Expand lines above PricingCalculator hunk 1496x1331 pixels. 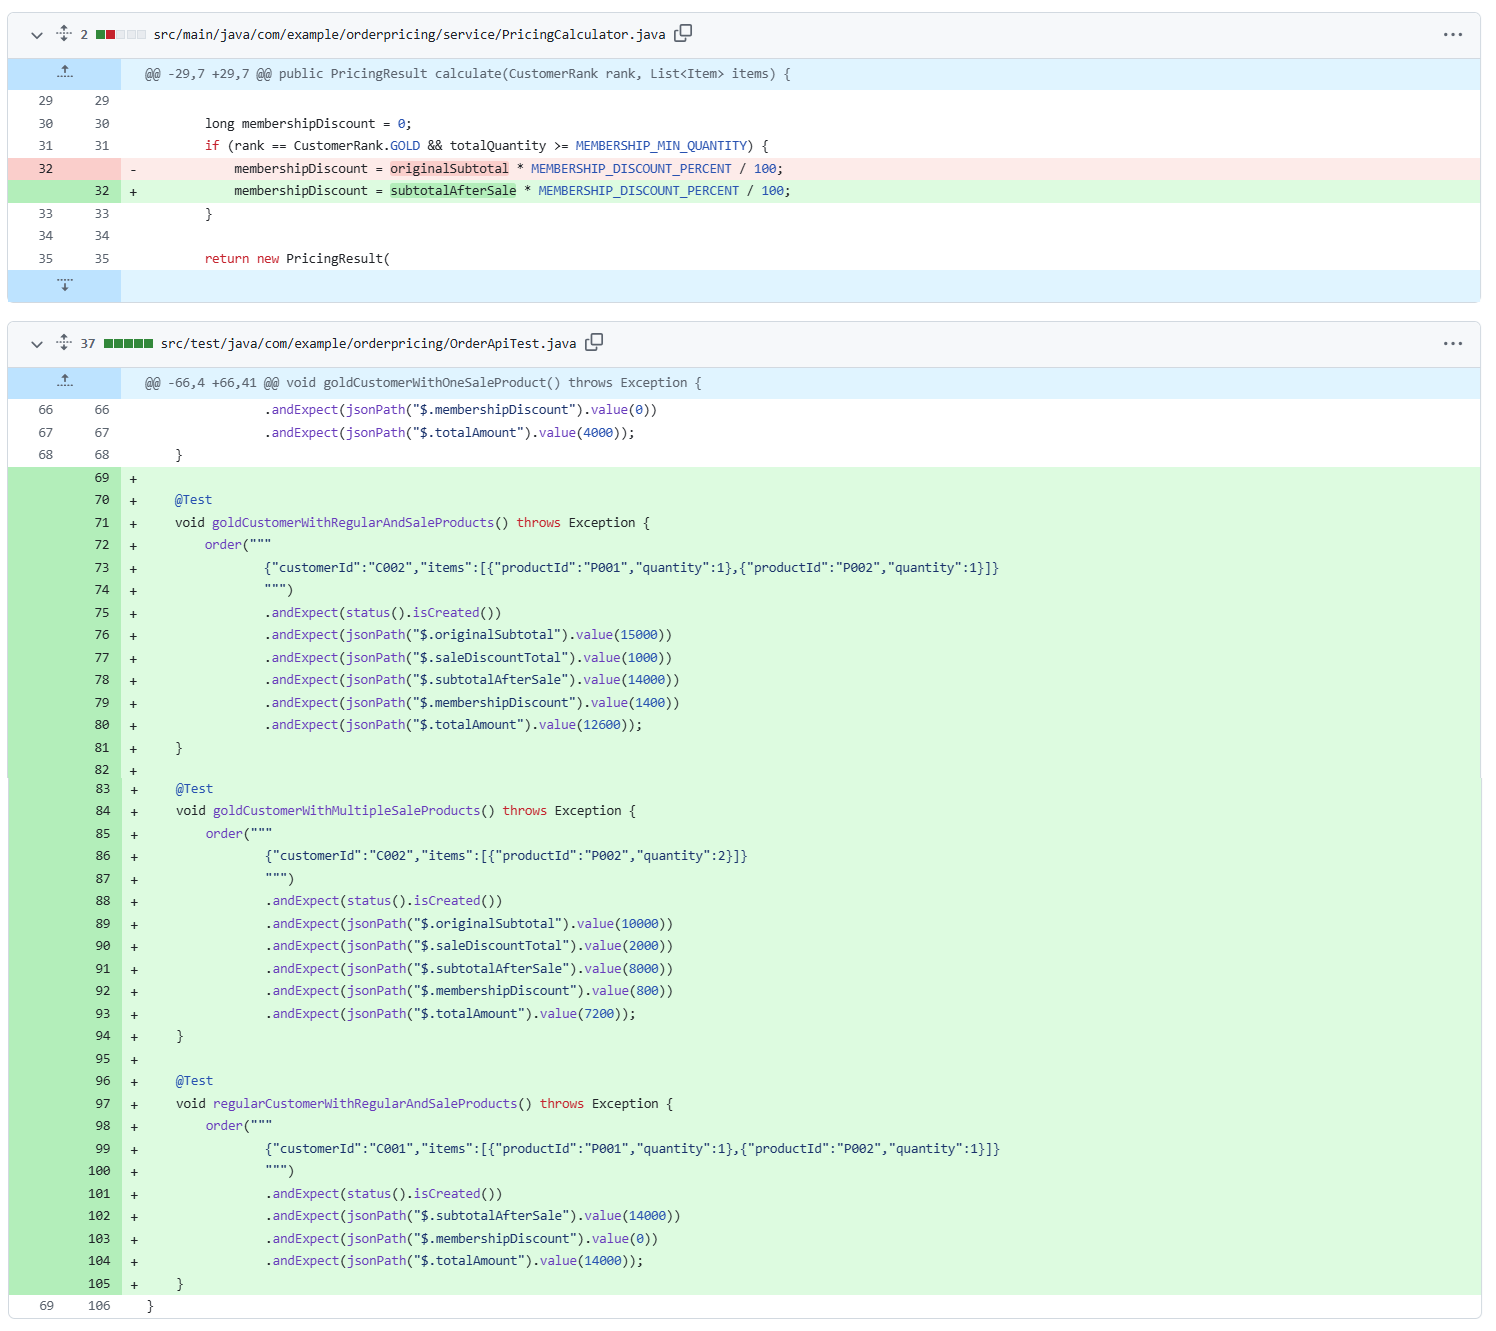coord(65,73)
